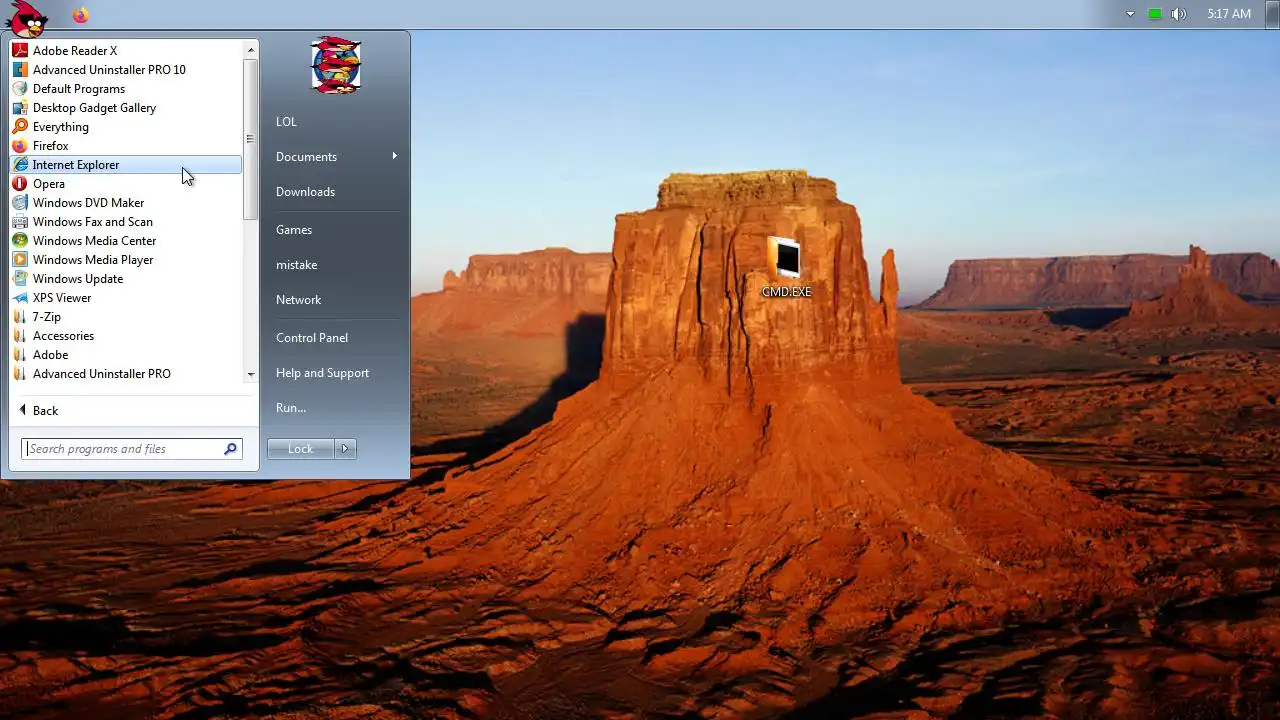Click the Opera browser icon

pyautogui.click(x=19, y=183)
